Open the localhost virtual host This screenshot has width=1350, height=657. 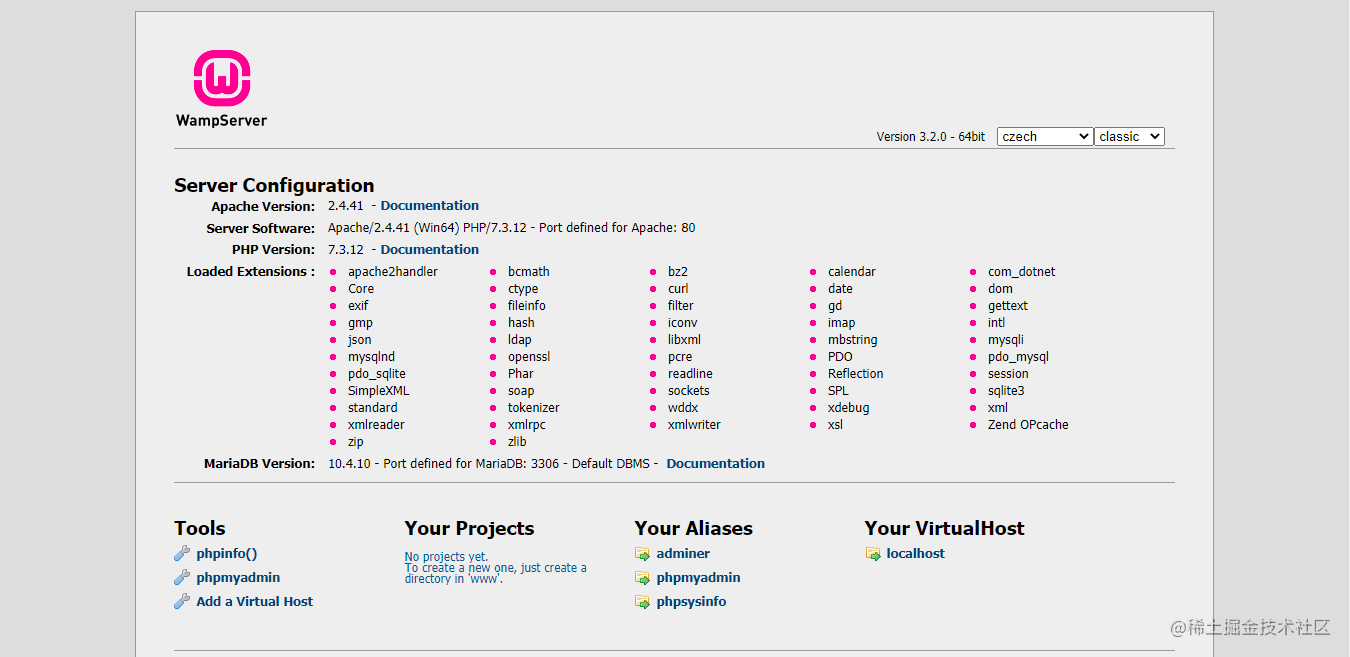[x=915, y=553]
